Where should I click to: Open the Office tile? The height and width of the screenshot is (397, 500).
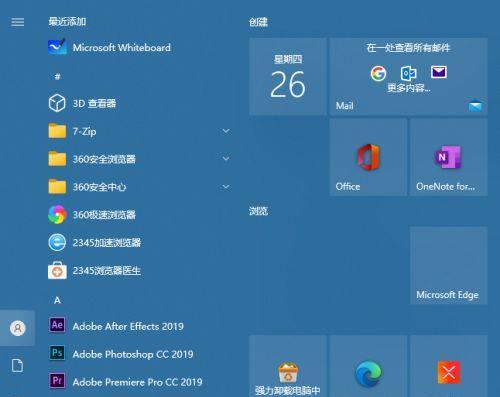coord(368,157)
